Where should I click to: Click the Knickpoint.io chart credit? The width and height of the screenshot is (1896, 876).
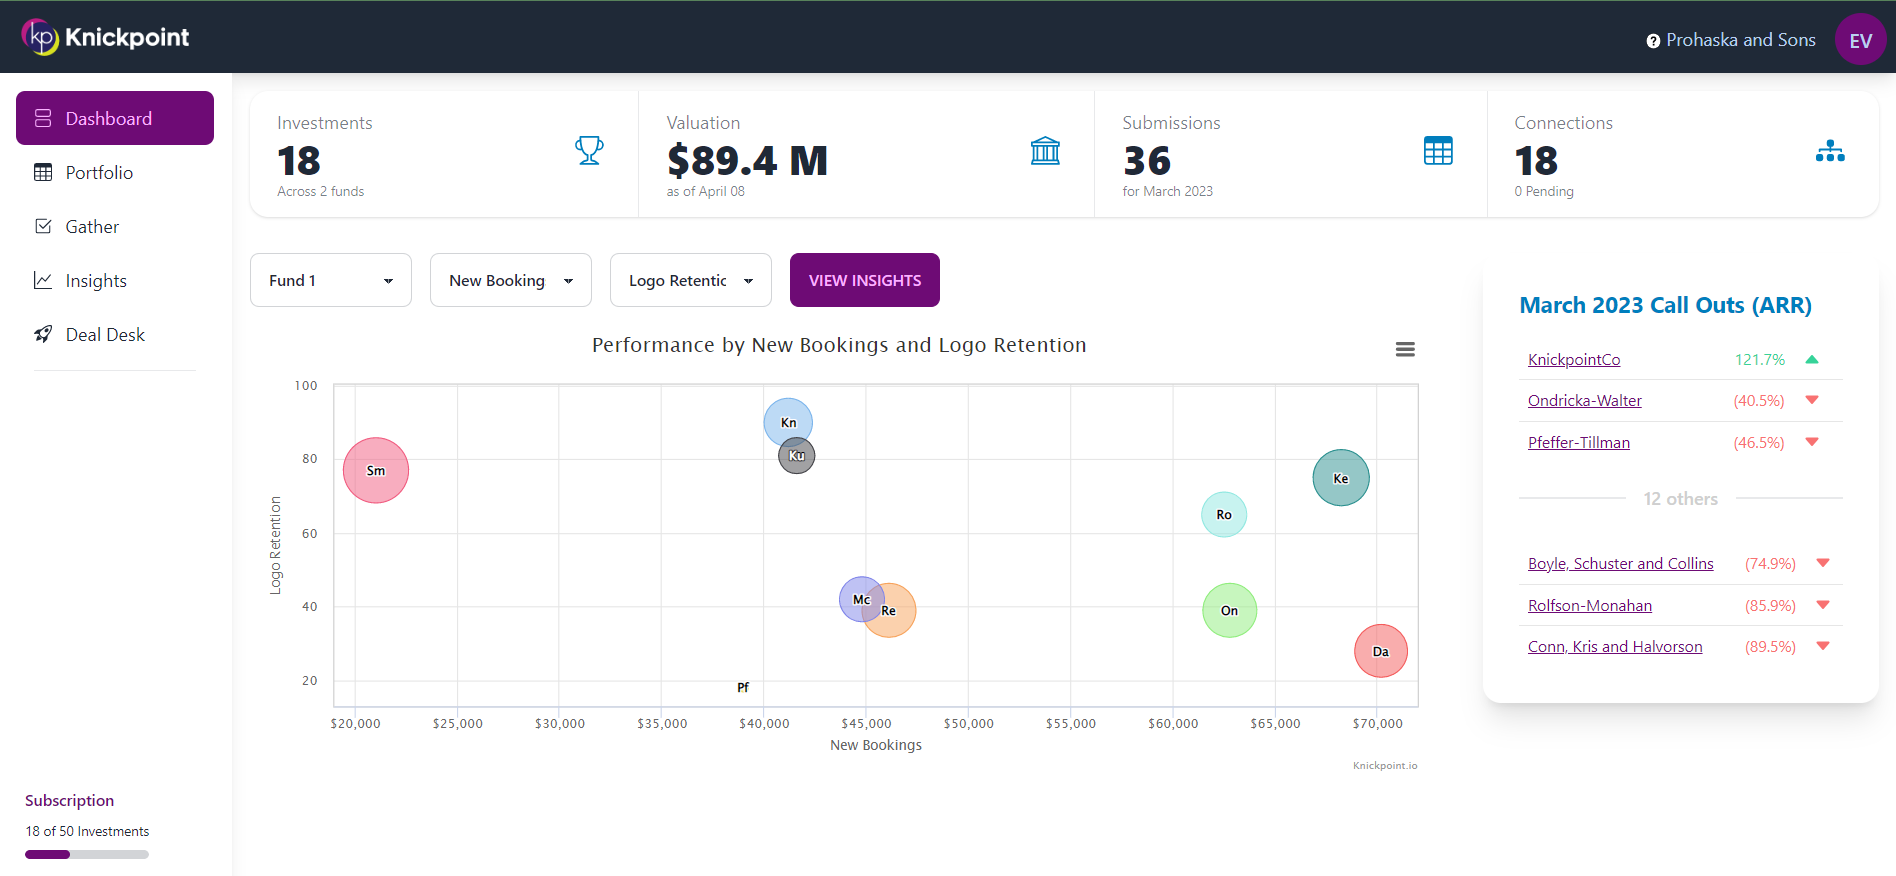(1385, 766)
